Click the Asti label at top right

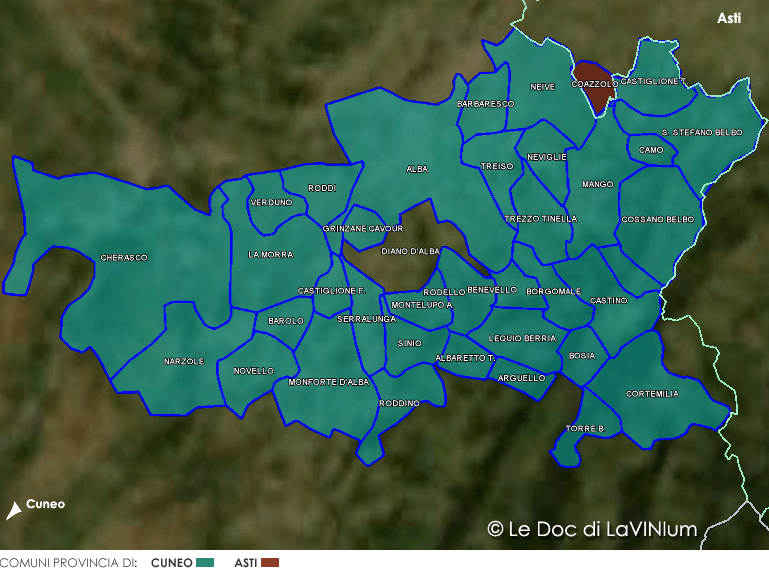point(729,18)
